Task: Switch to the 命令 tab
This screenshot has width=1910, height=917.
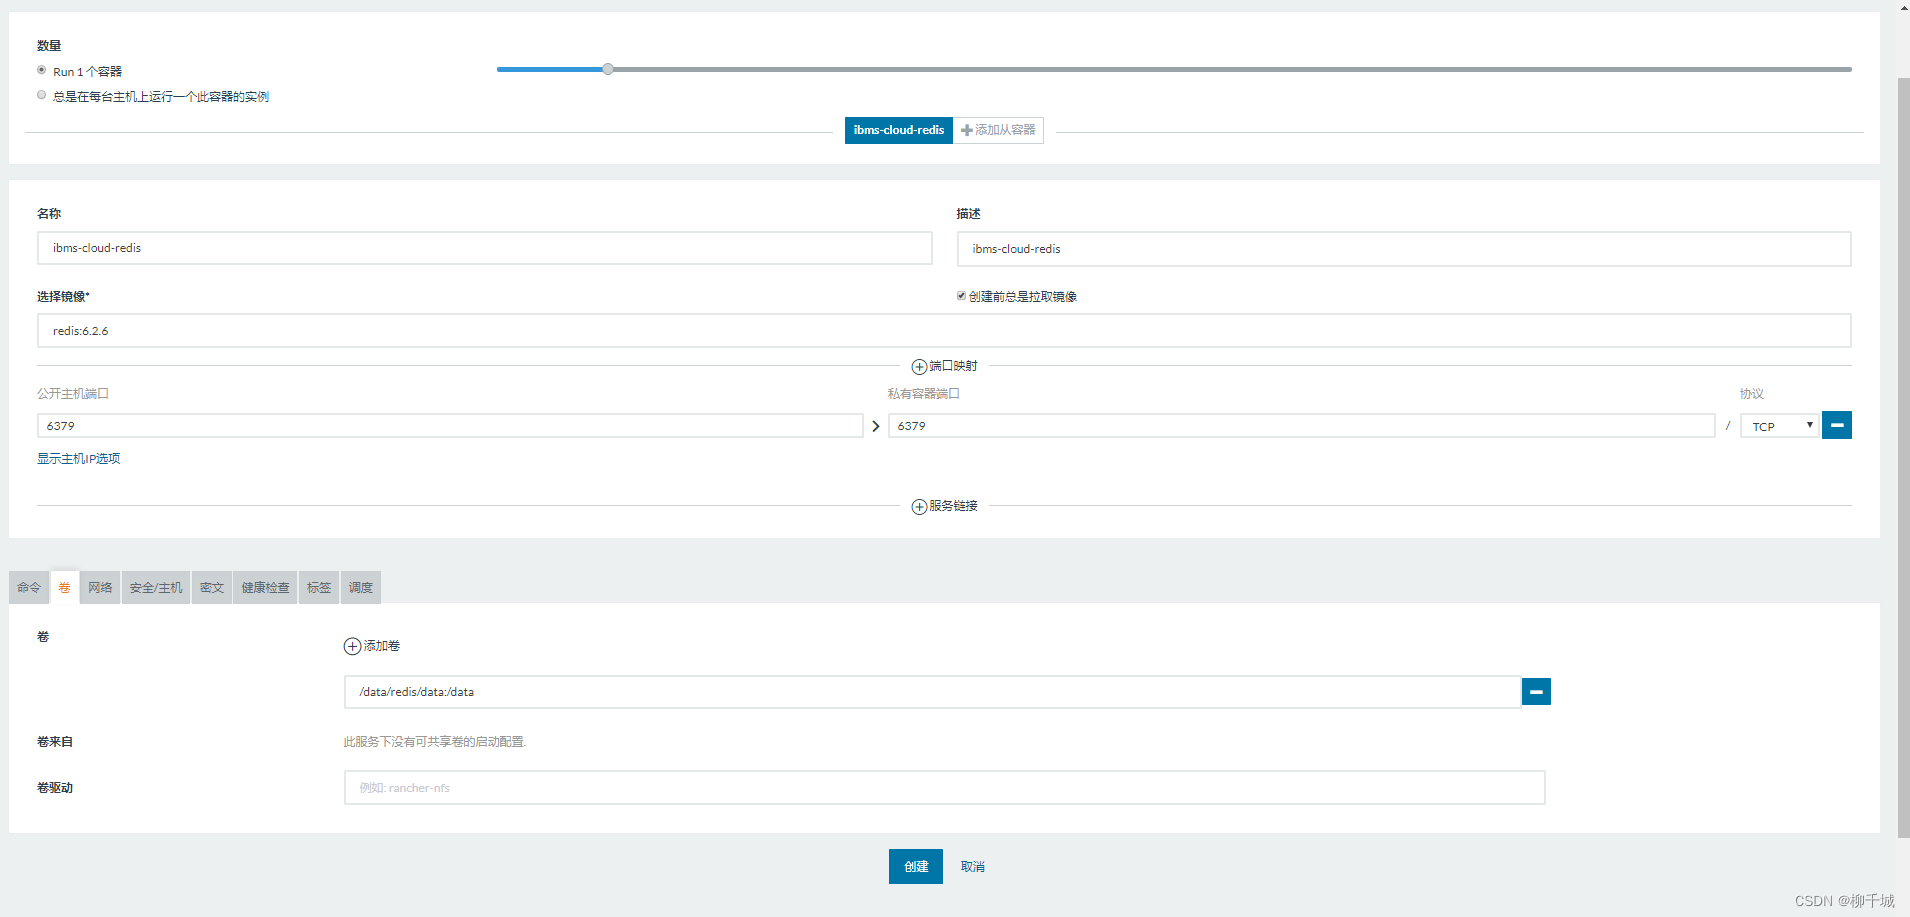Action: tap(29, 588)
